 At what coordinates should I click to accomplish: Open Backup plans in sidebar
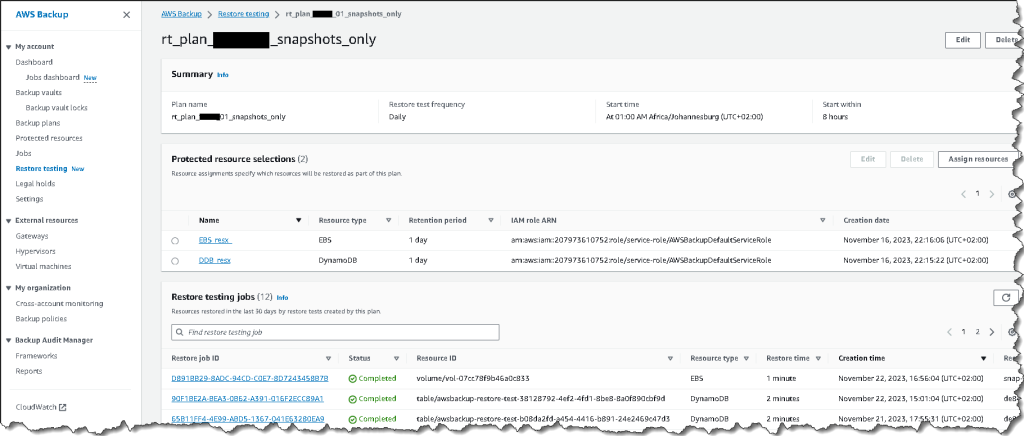click(38, 123)
